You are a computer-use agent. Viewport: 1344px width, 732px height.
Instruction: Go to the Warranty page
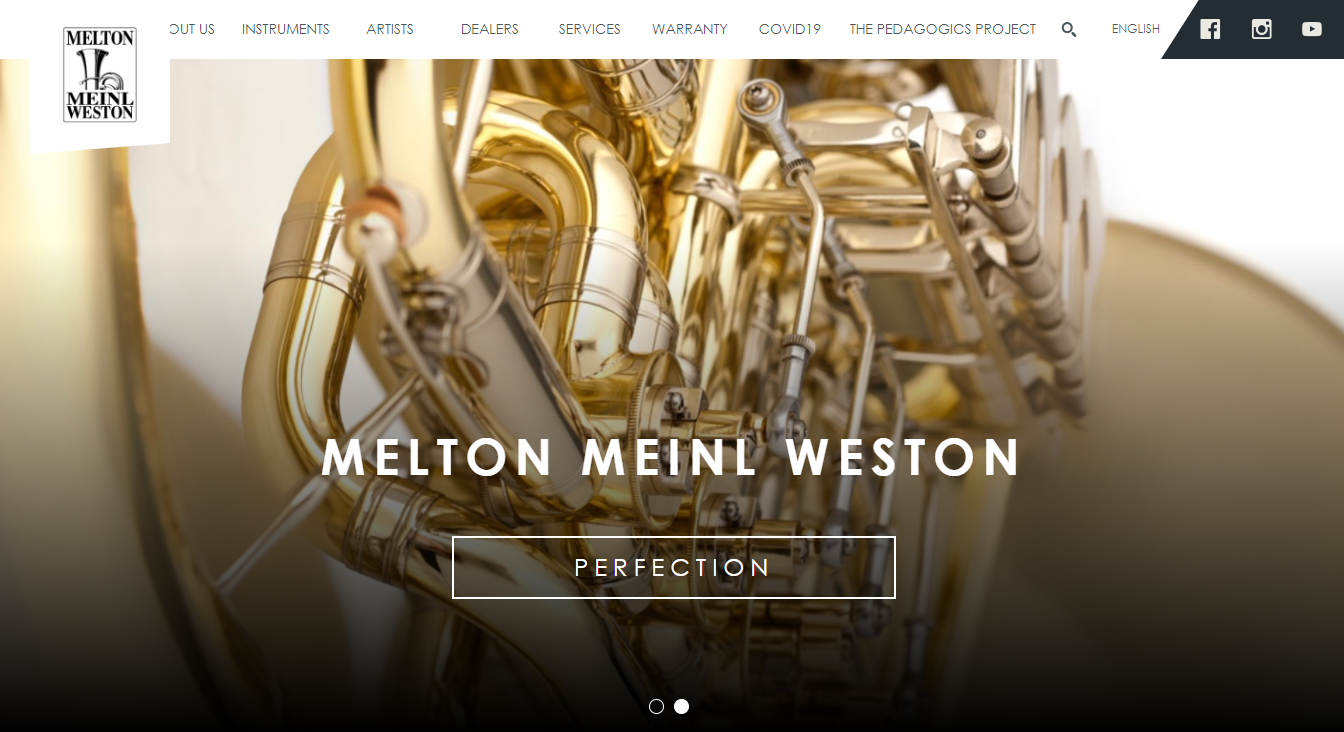point(690,29)
